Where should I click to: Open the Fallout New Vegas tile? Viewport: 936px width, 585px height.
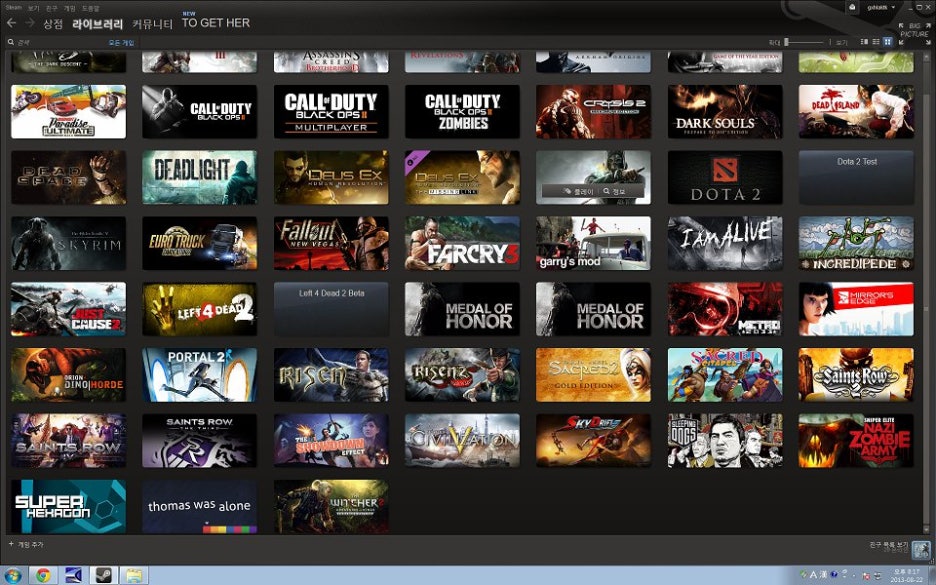tap(331, 243)
